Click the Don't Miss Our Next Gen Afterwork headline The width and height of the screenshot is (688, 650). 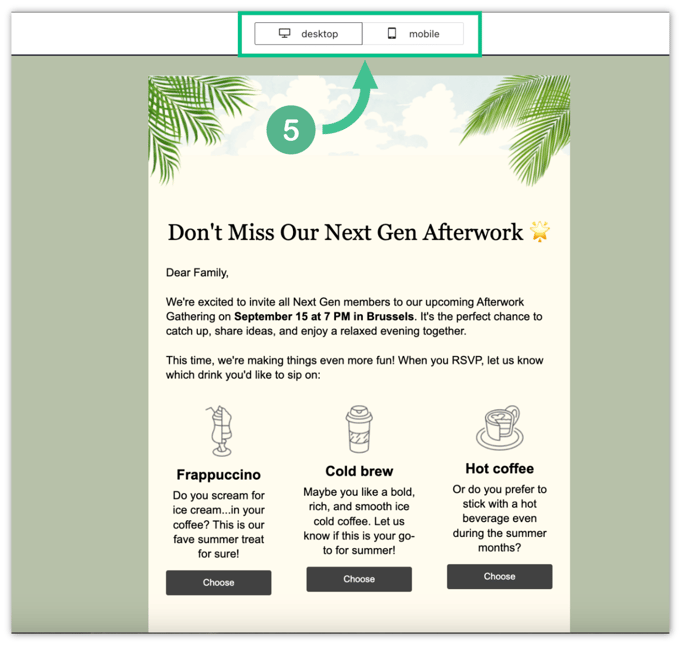(345, 232)
